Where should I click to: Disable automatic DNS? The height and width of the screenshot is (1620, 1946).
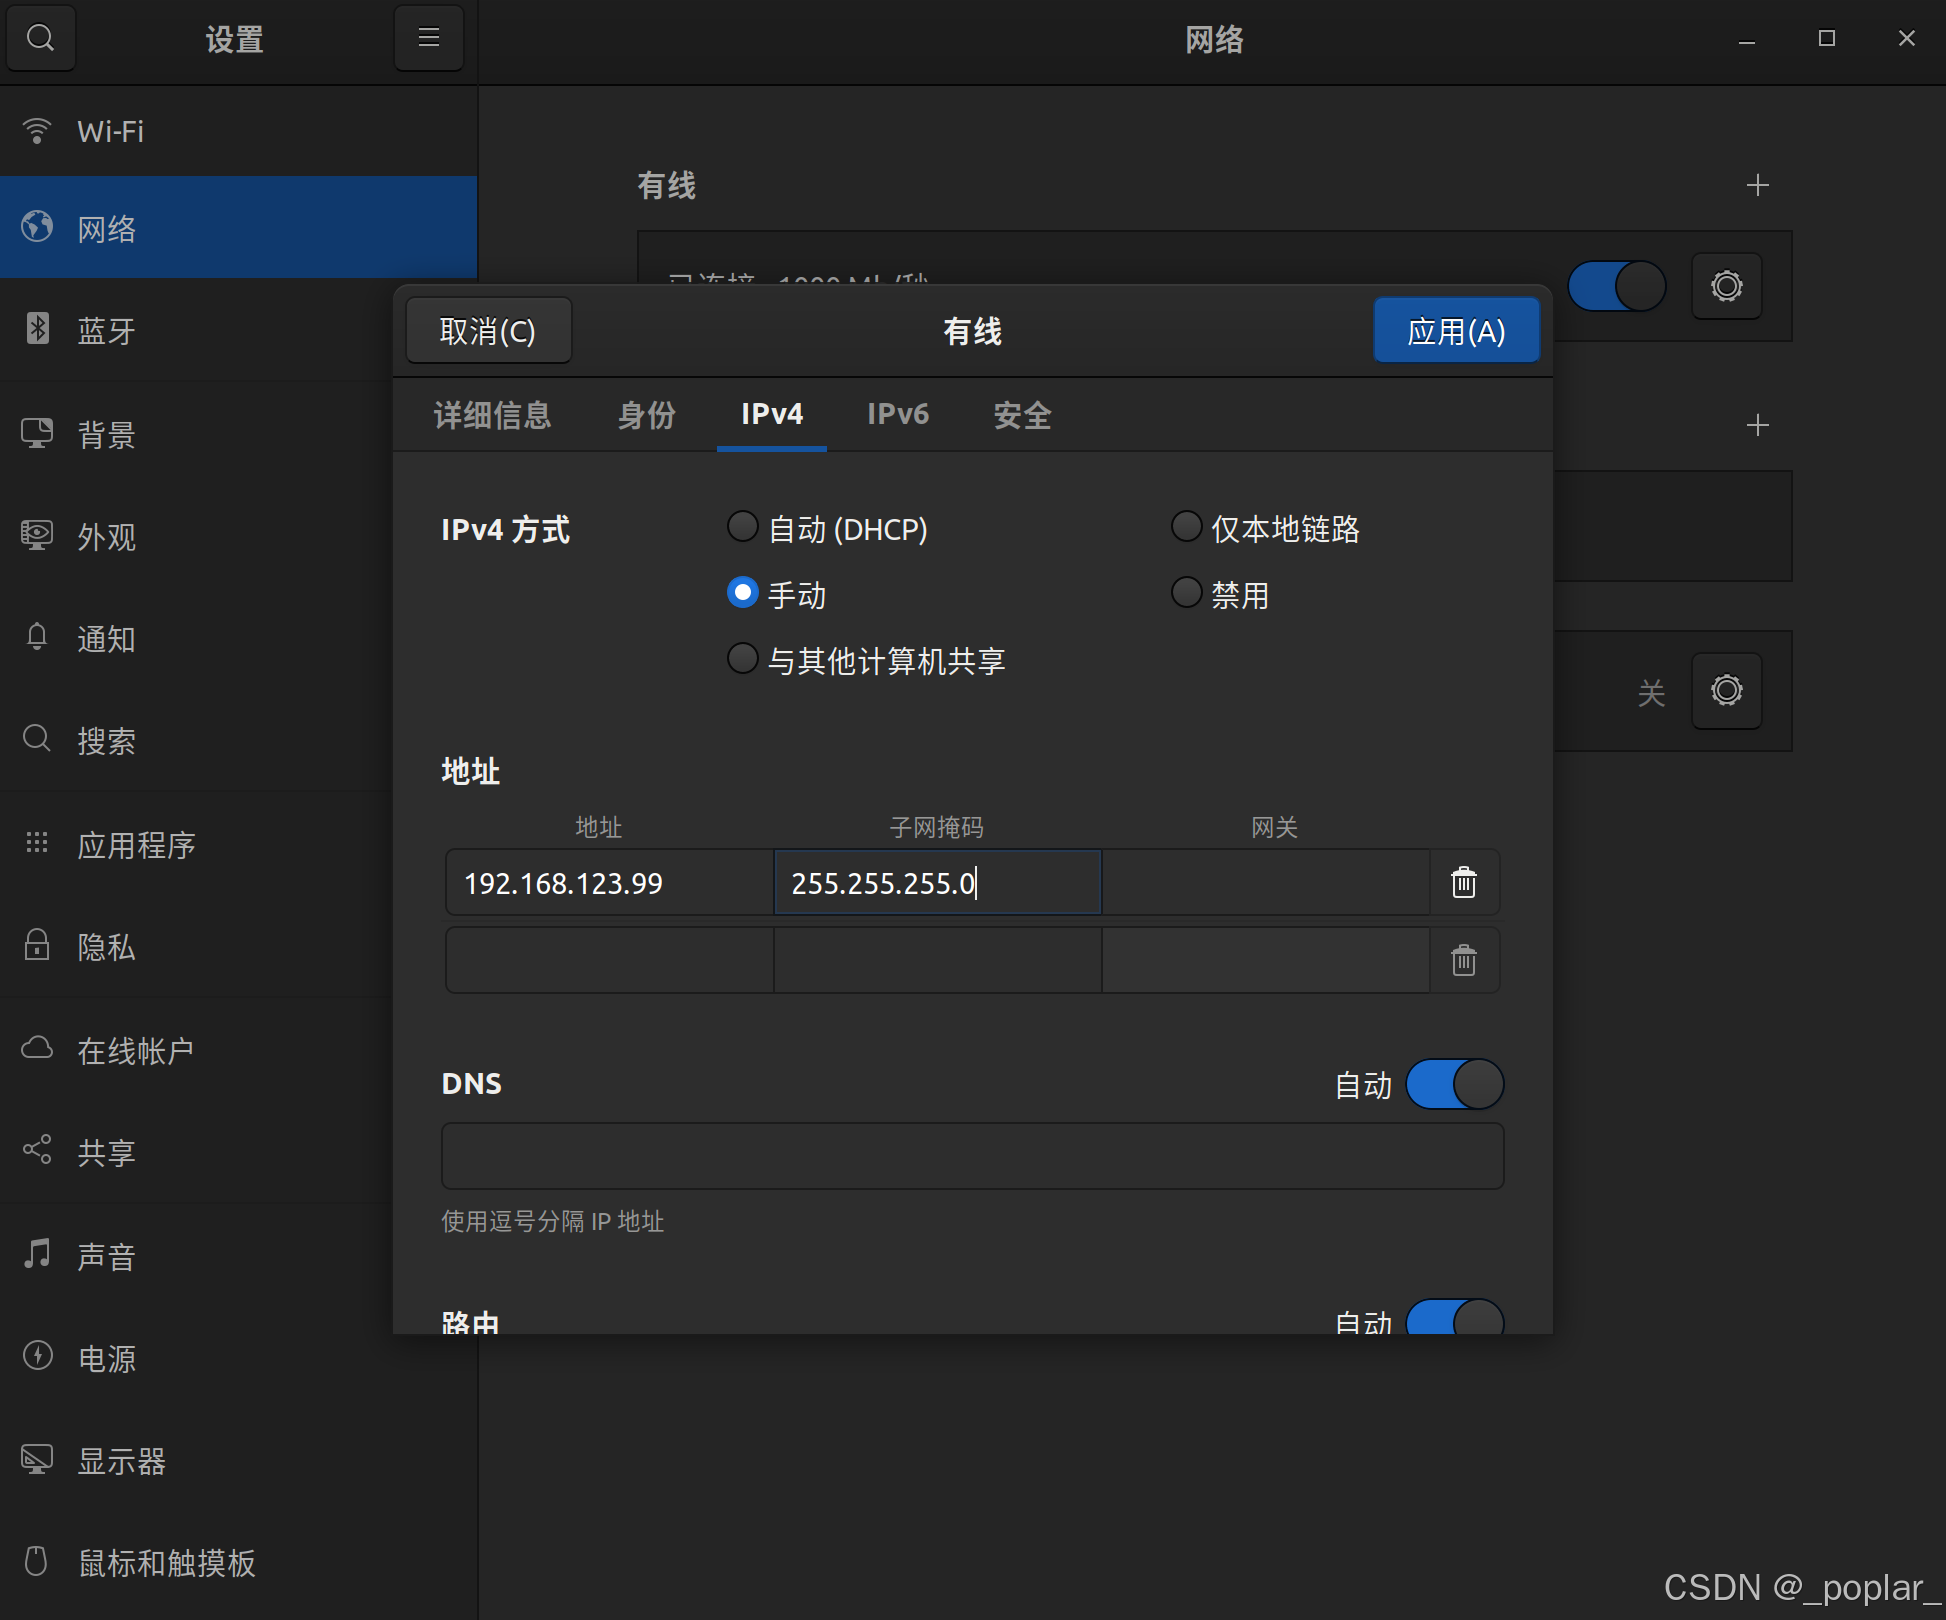pyautogui.click(x=1455, y=1084)
